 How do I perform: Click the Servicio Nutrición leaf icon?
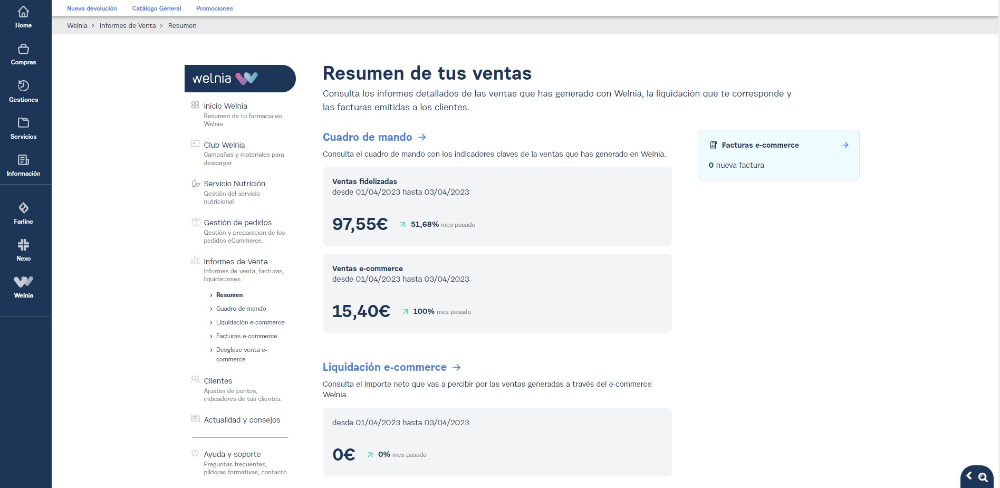pos(195,183)
